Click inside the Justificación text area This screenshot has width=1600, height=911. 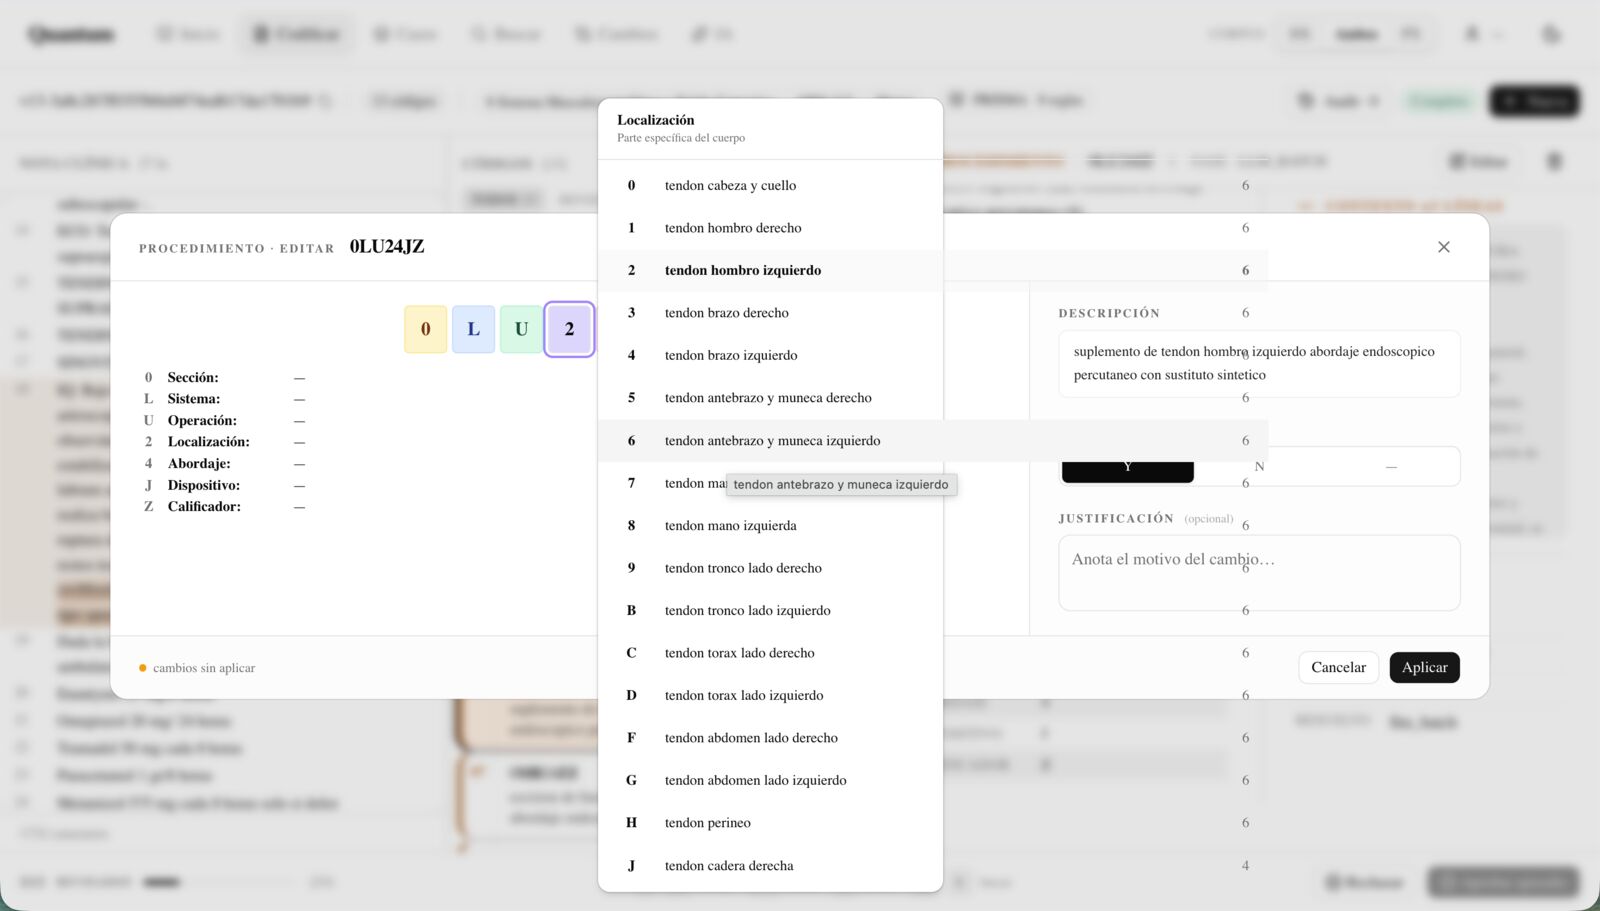tap(1258, 573)
